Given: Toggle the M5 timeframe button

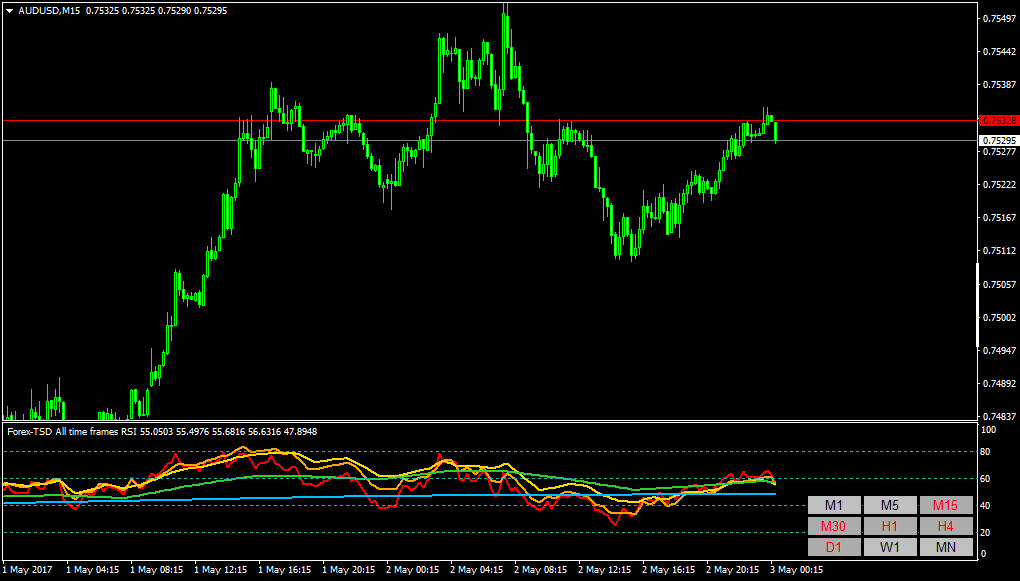Looking at the screenshot, I should click(x=890, y=506).
